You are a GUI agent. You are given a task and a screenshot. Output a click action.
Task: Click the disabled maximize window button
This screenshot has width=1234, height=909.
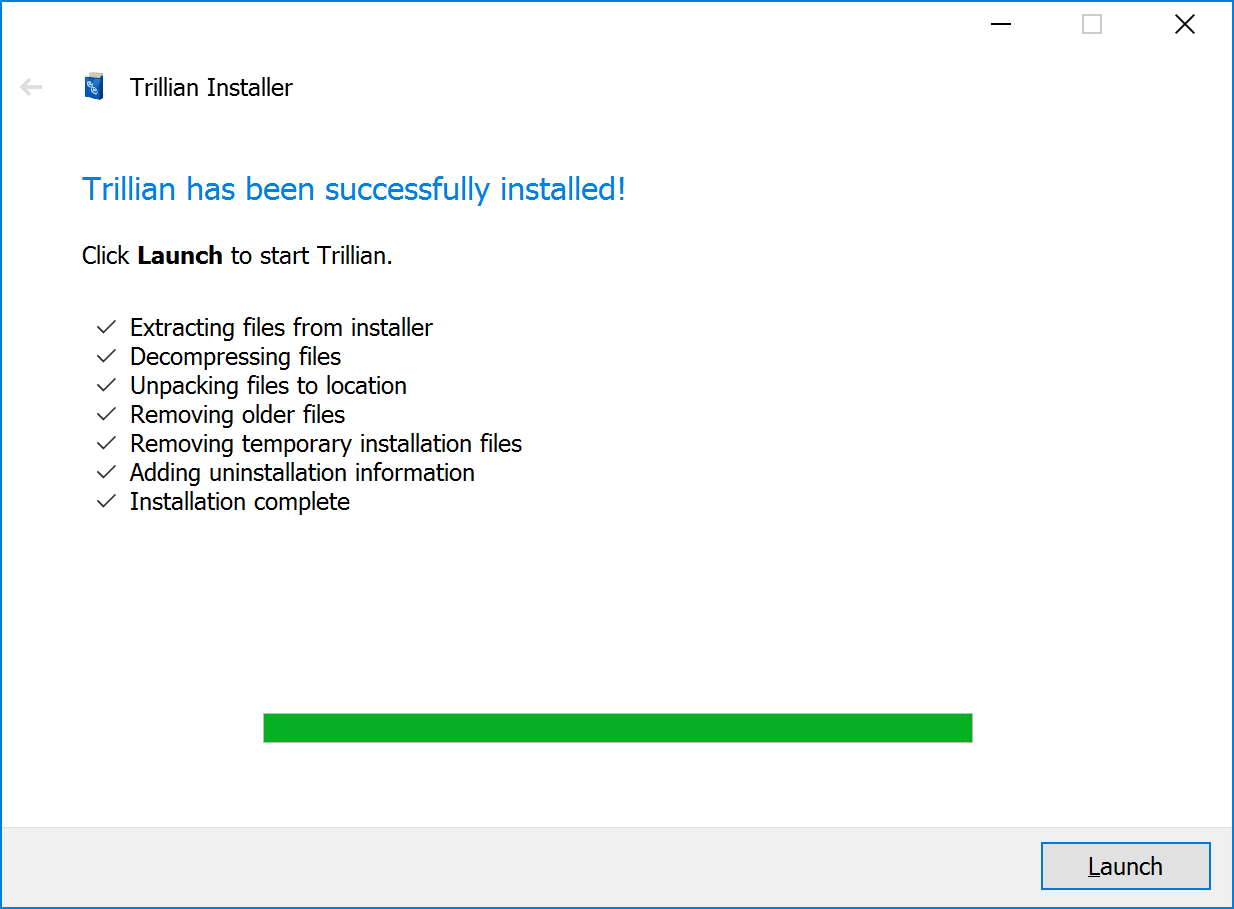click(x=1092, y=25)
